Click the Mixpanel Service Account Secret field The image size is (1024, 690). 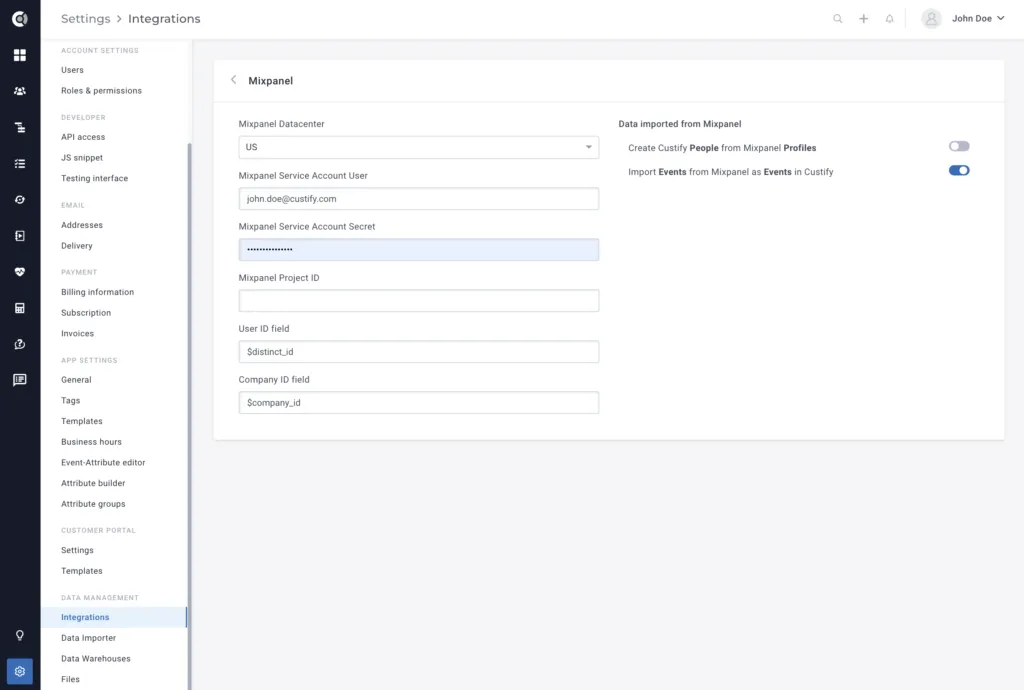click(x=419, y=249)
